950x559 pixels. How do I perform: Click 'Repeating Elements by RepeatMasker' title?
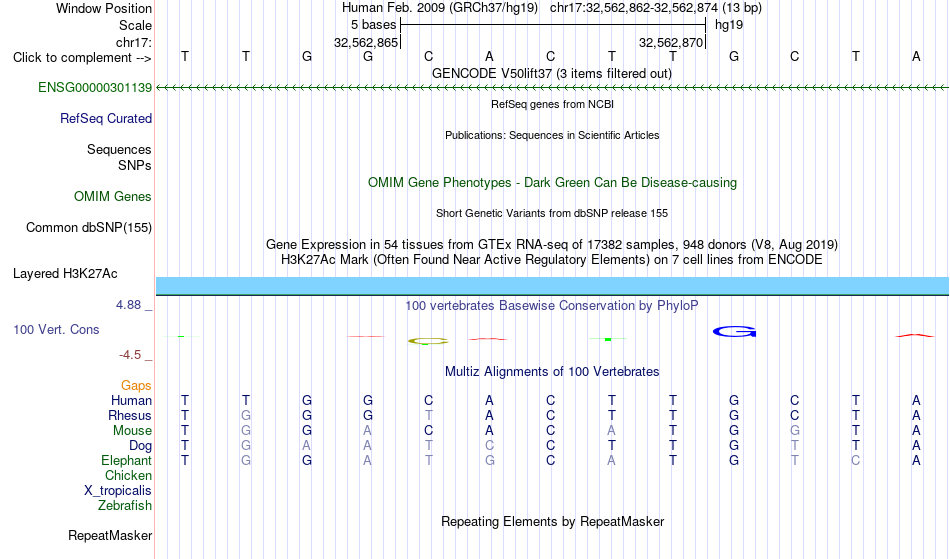[553, 522]
